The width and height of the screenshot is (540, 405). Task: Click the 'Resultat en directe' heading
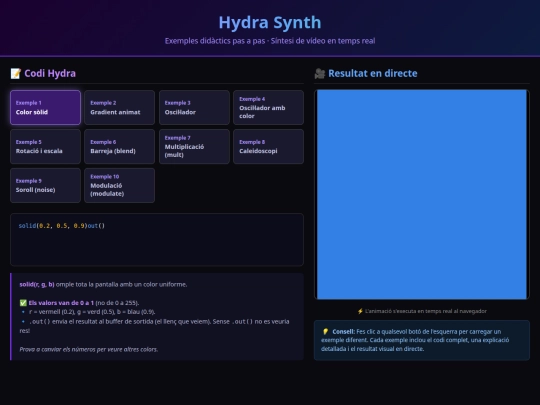(x=373, y=73)
